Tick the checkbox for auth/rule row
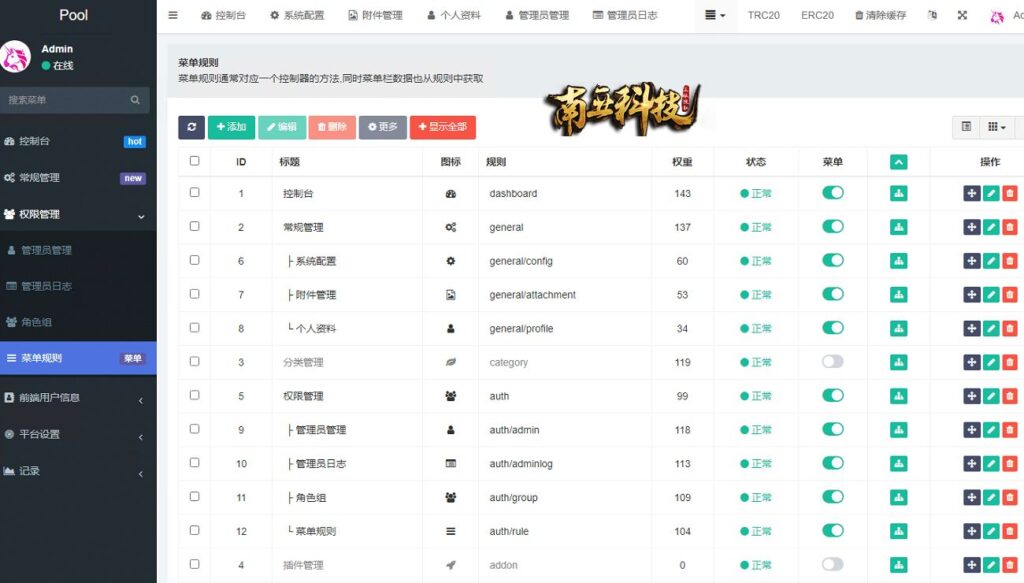1024x583 pixels. tap(195, 530)
